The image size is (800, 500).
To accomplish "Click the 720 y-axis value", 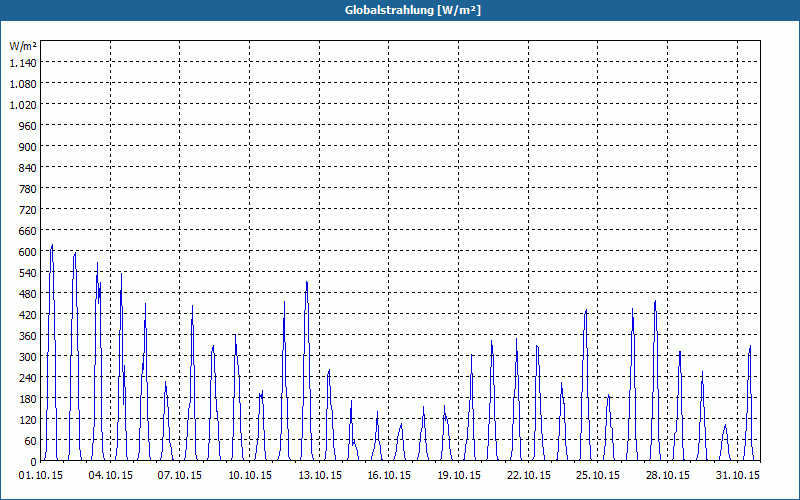I will [x=28, y=210].
